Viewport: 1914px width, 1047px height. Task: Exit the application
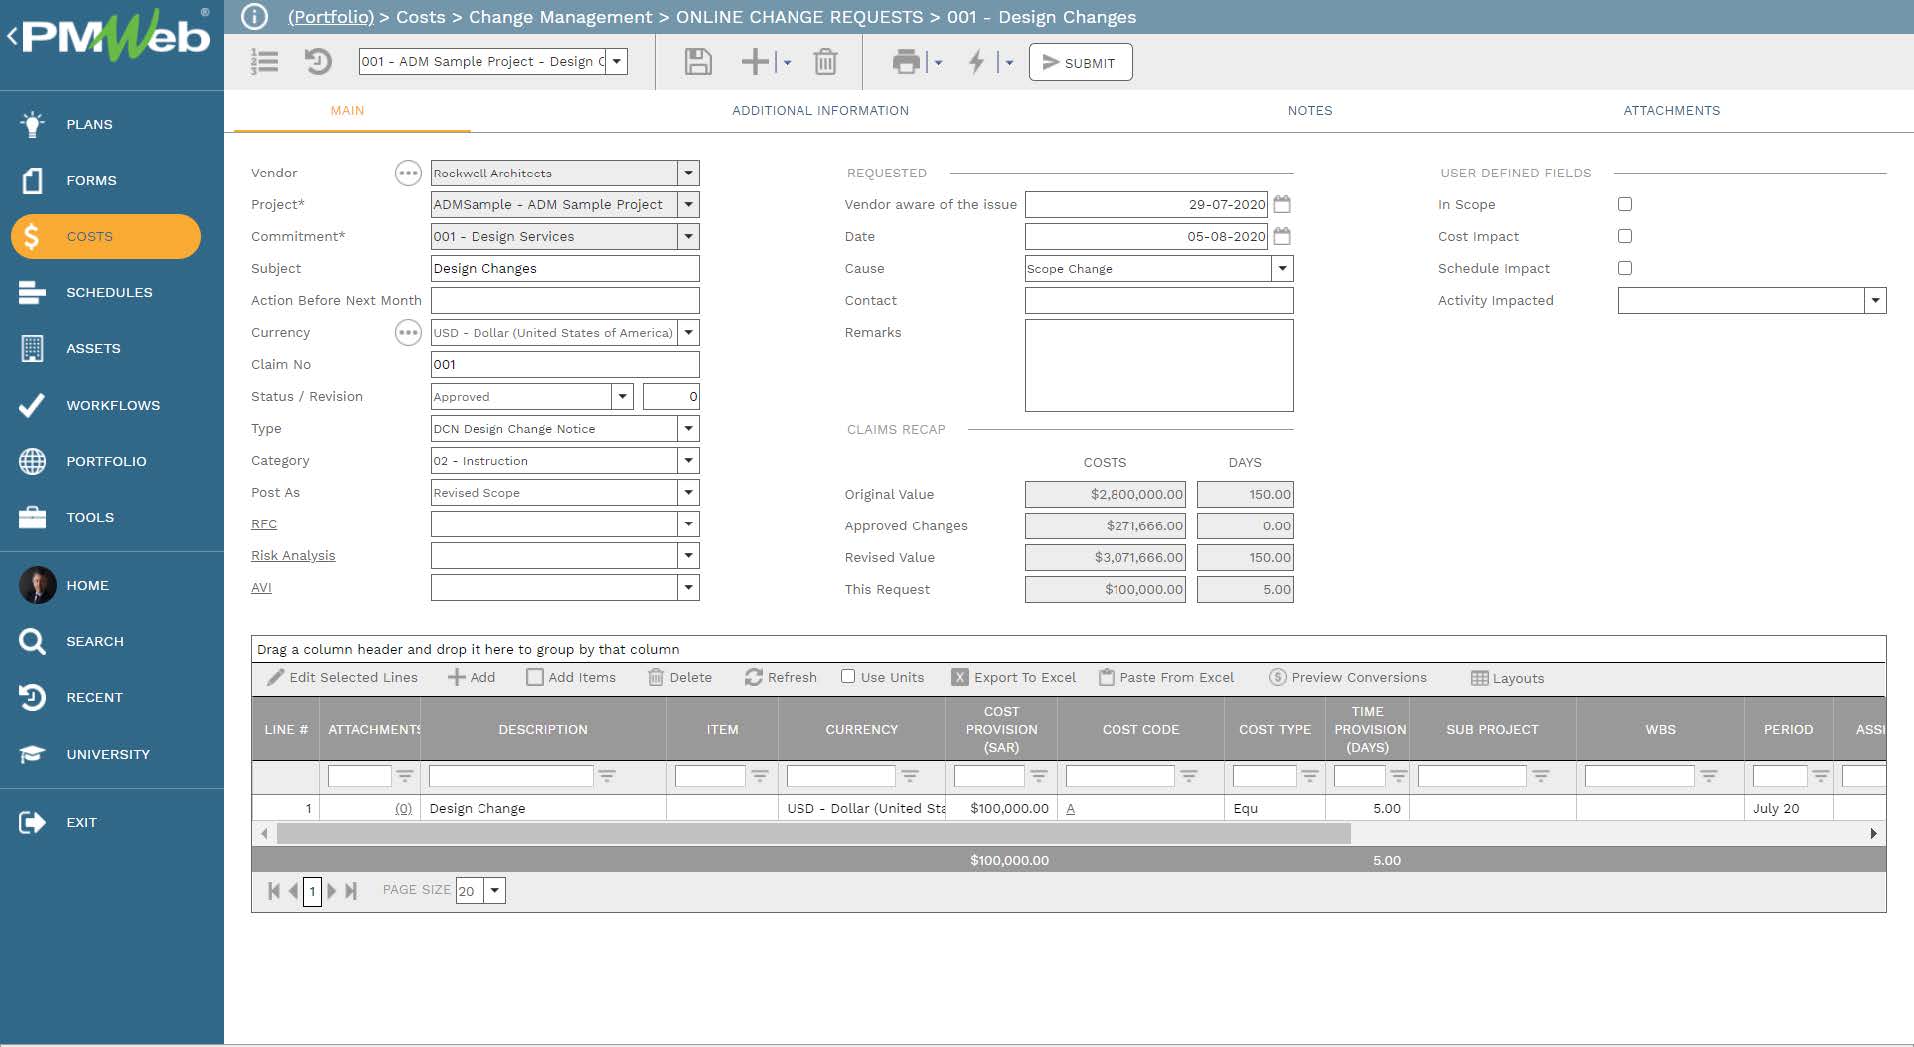click(x=81, y=822)
